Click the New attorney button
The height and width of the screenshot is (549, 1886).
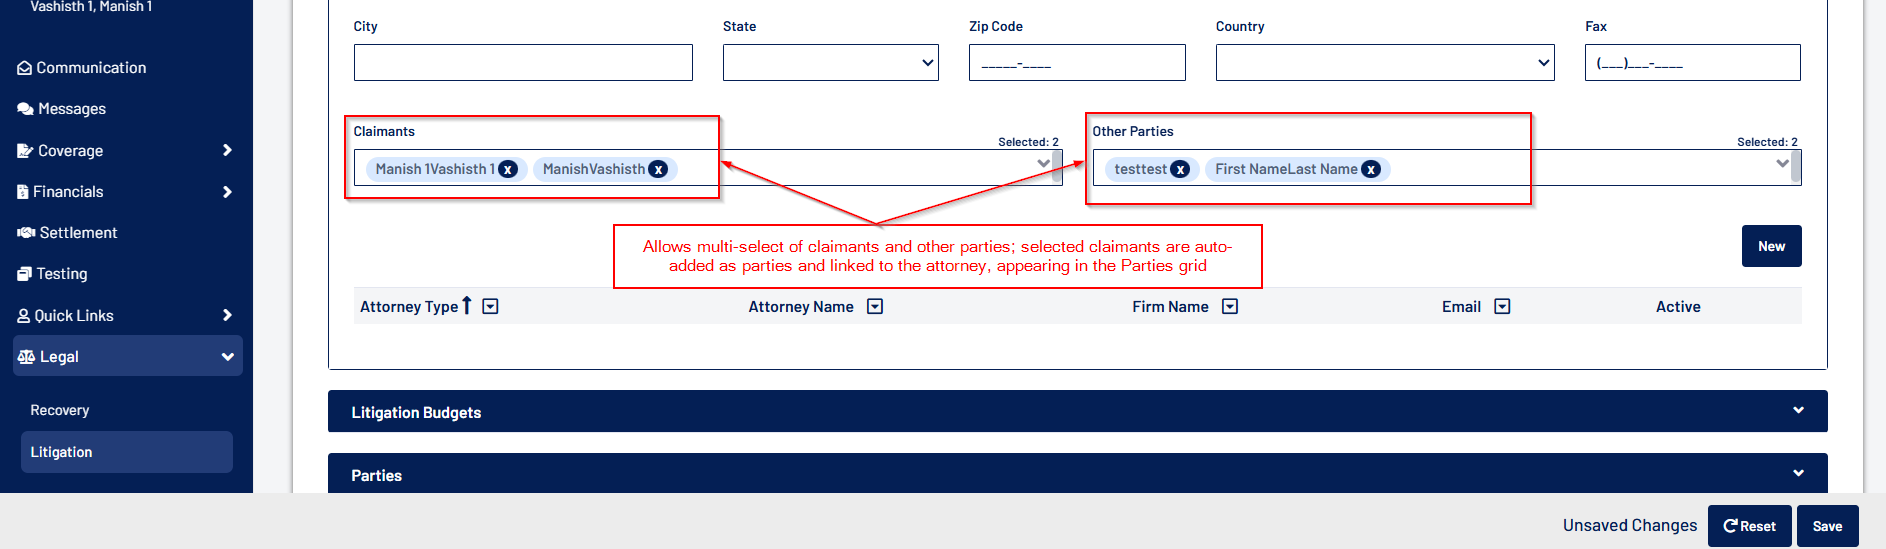pos(1771,246)
